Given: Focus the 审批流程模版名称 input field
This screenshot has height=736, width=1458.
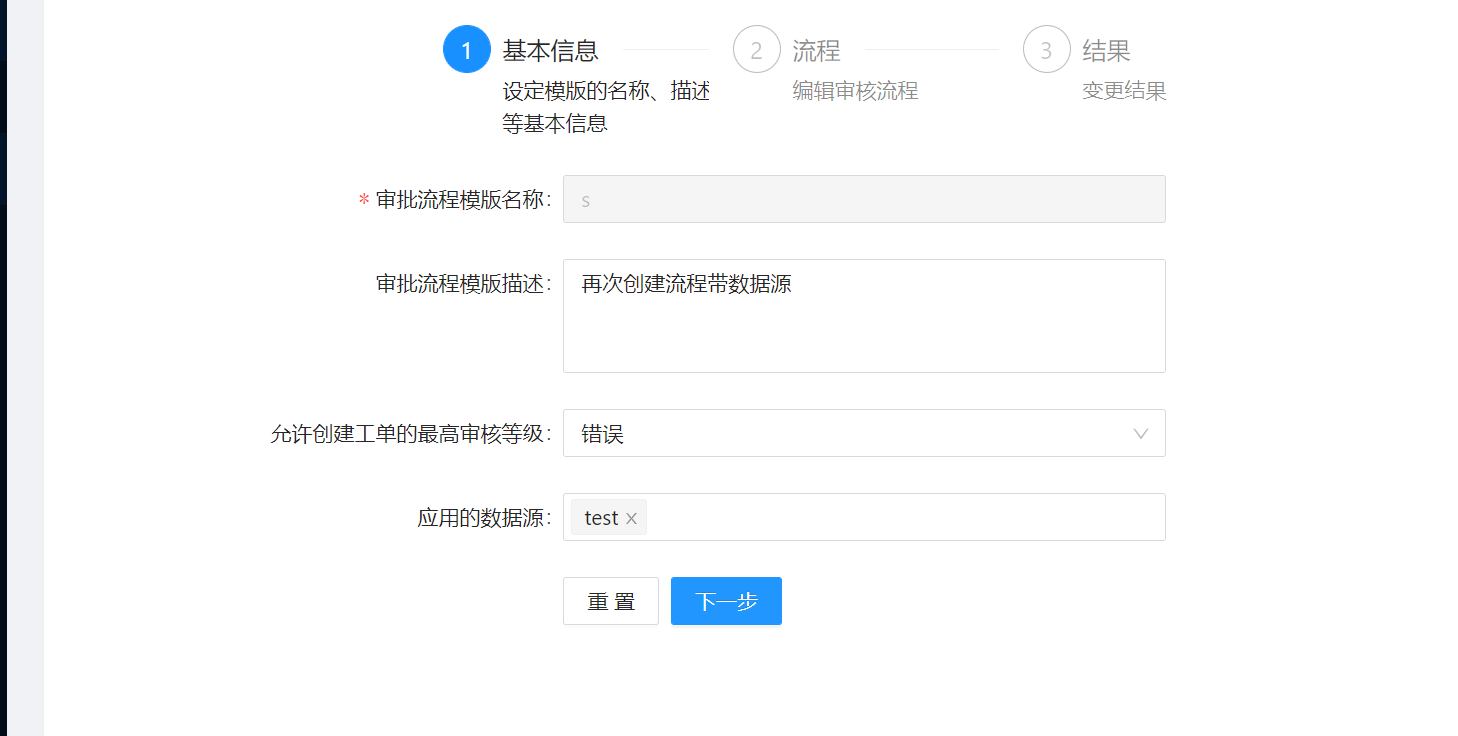Looking at the screenshot, I should 864,199.
